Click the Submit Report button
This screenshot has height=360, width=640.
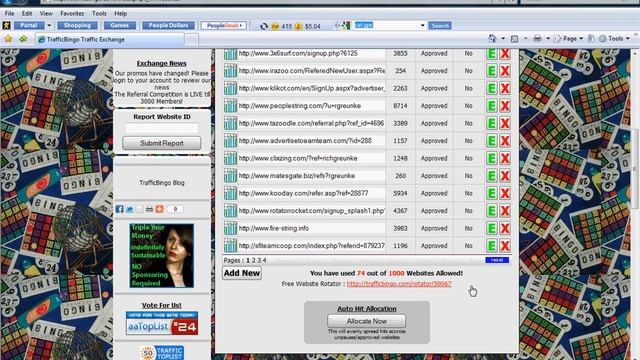(162, 143)
